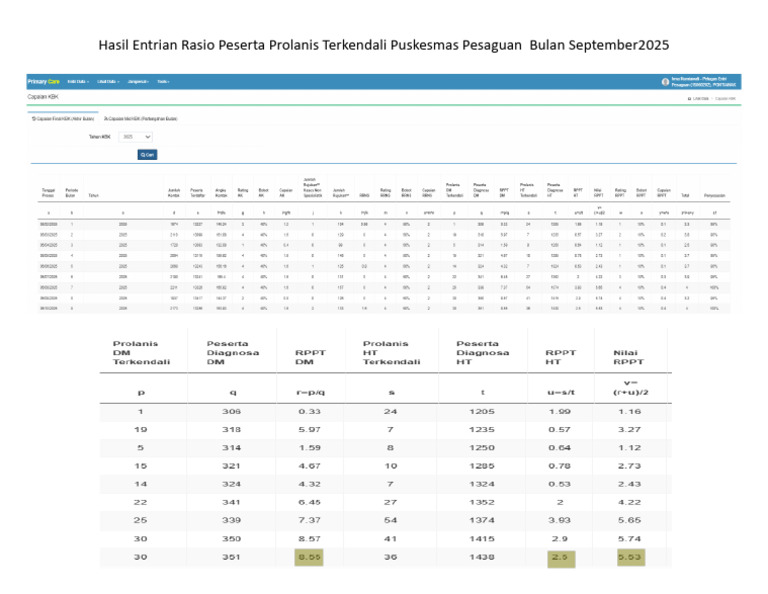Image resolution: width=768 pixels, height=594 pixels.
Task: Click value 1324 in enlarged table
Action: (x=482, y=484)
